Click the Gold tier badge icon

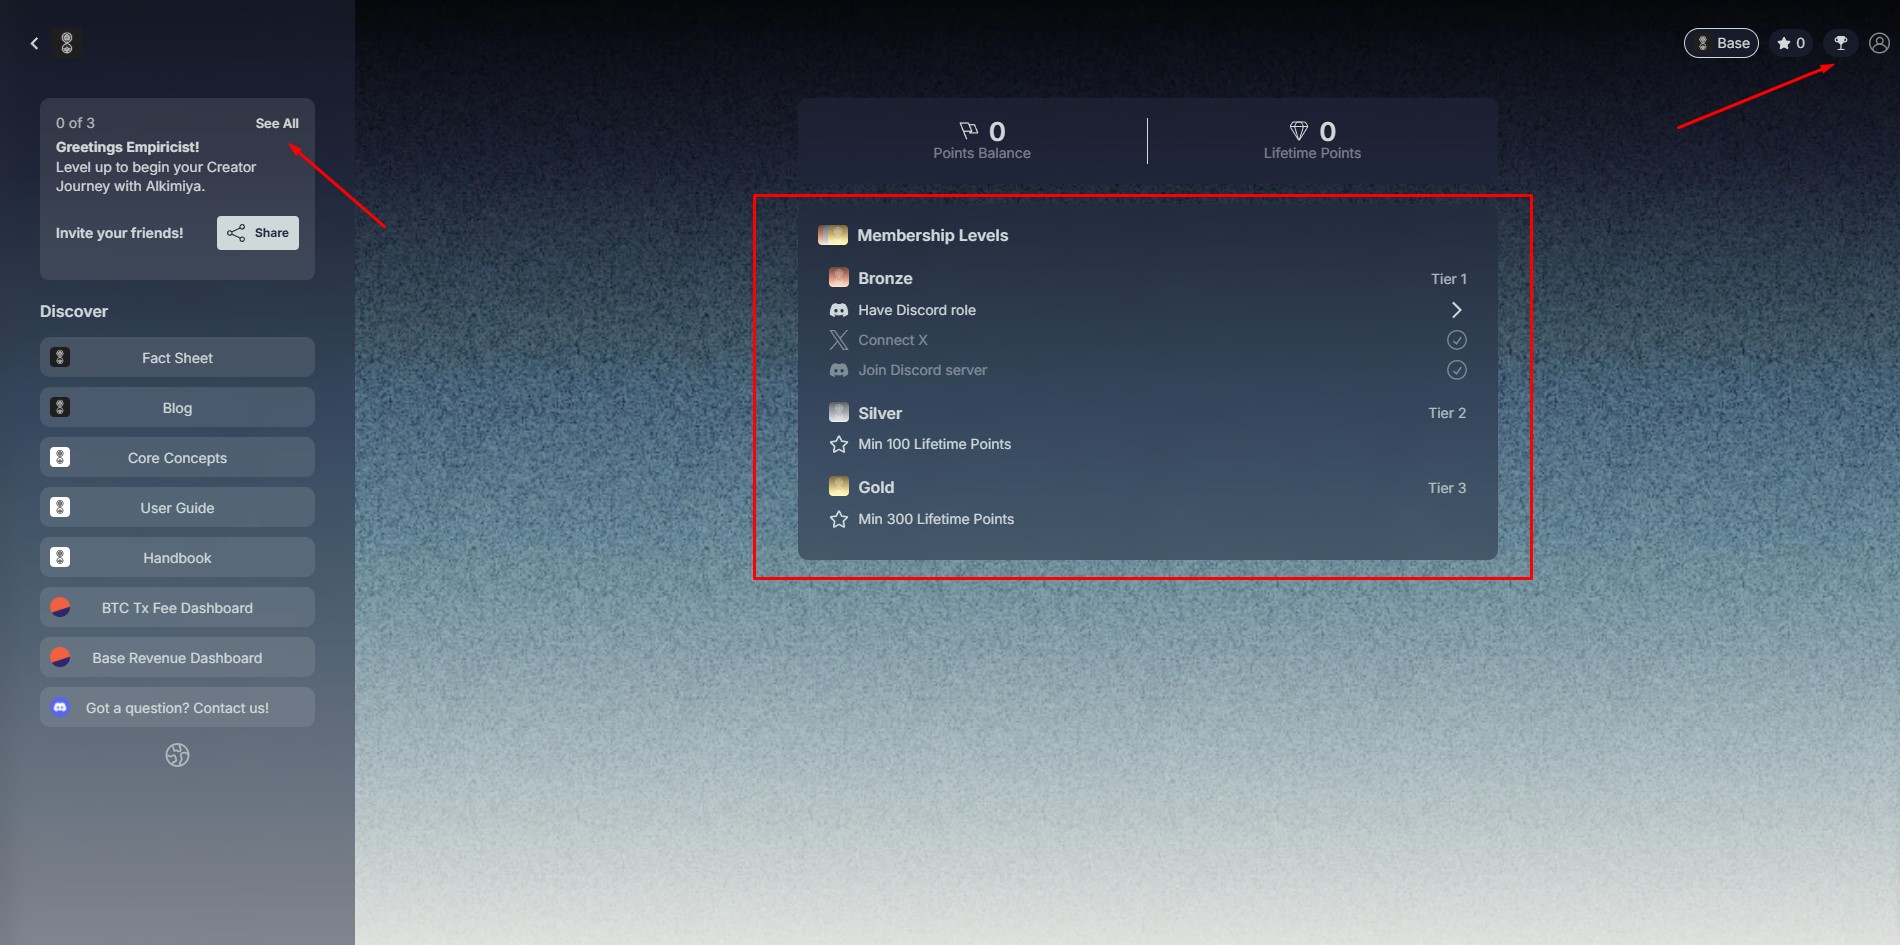click(x=839, y=487)
